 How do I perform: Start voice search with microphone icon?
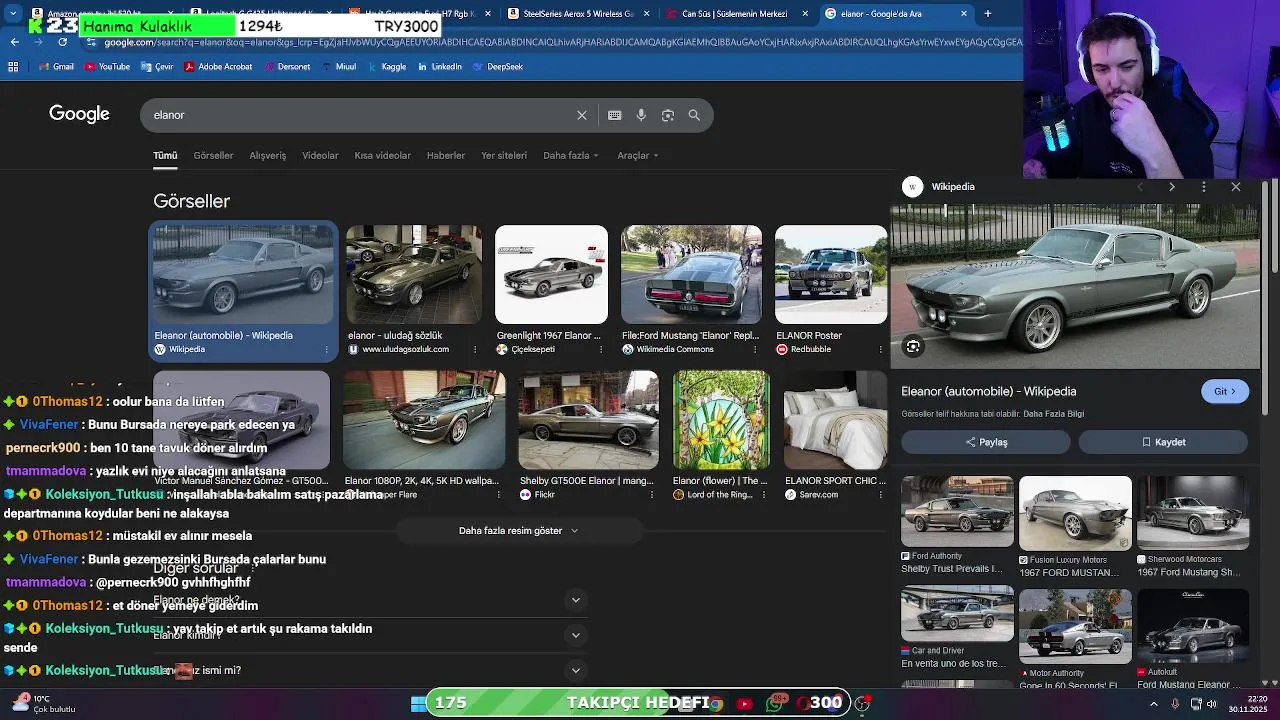click(x=641, y=115)
